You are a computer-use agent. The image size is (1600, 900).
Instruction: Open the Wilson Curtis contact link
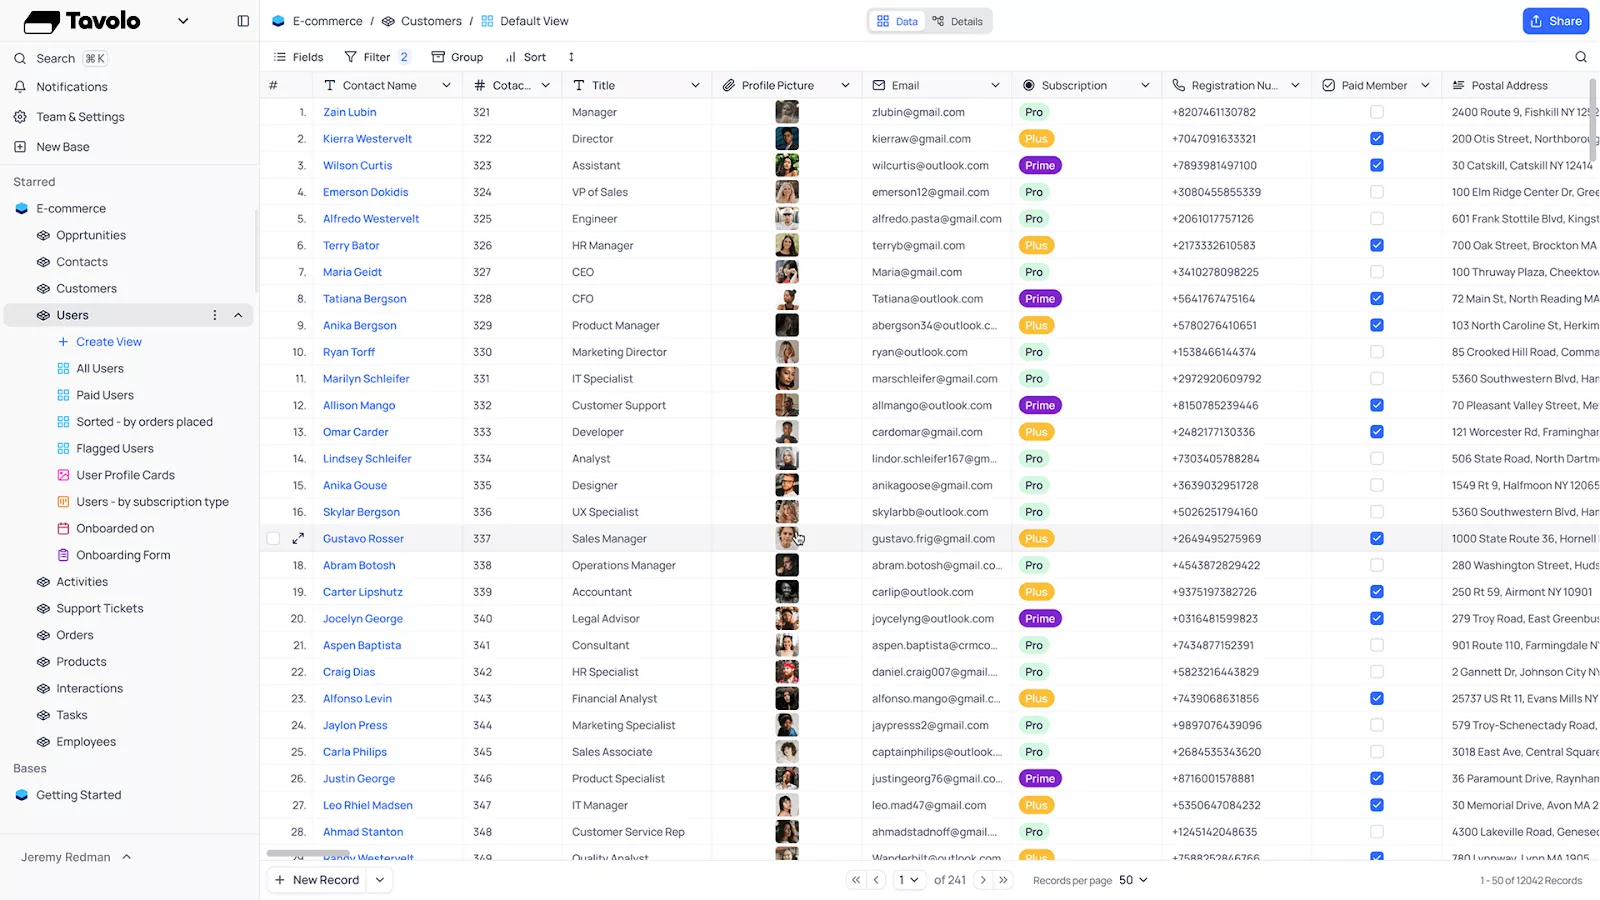pos(357,166)
